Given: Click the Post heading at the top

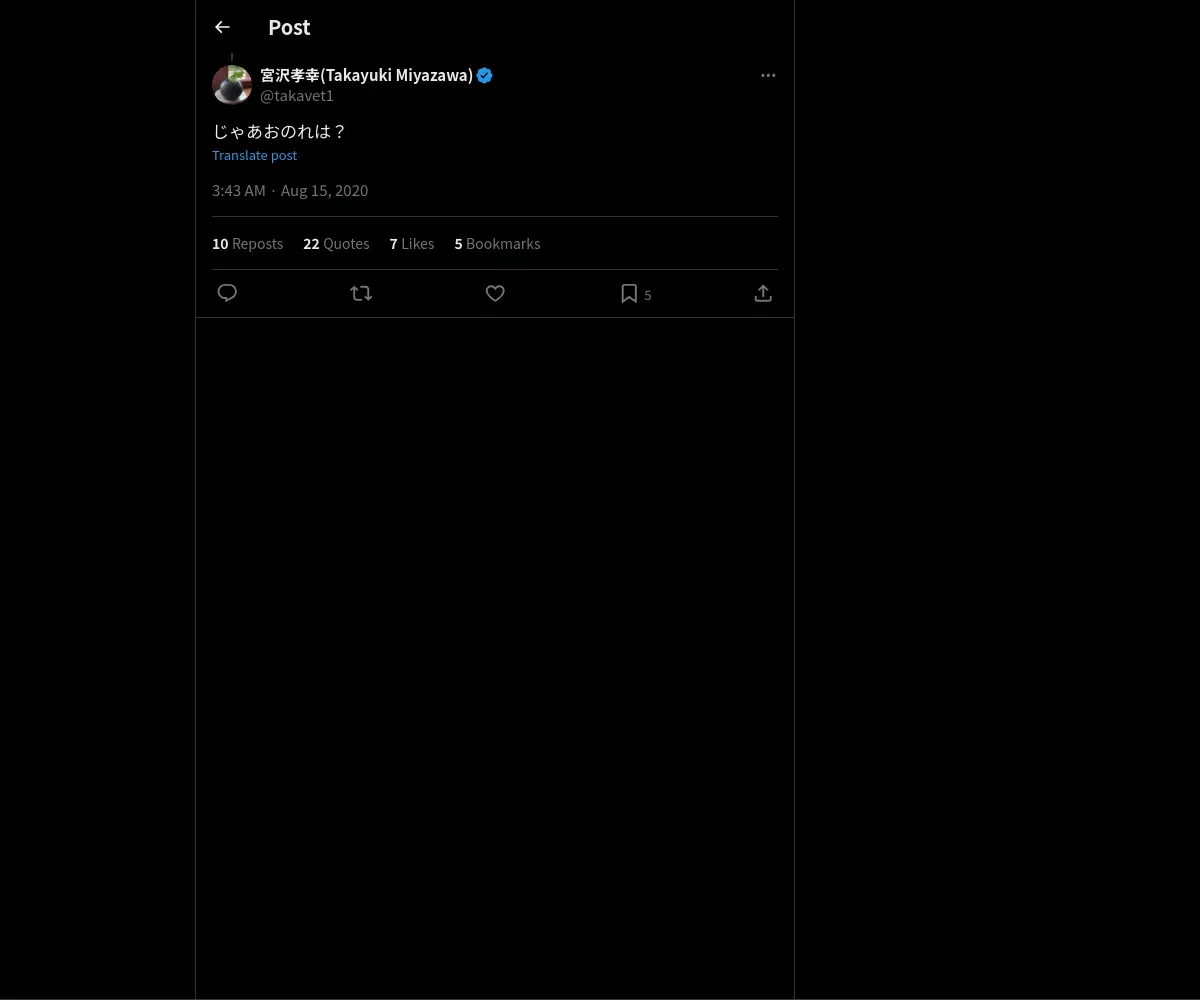Looking at the screenshot, I should click(x=289, y=27).
